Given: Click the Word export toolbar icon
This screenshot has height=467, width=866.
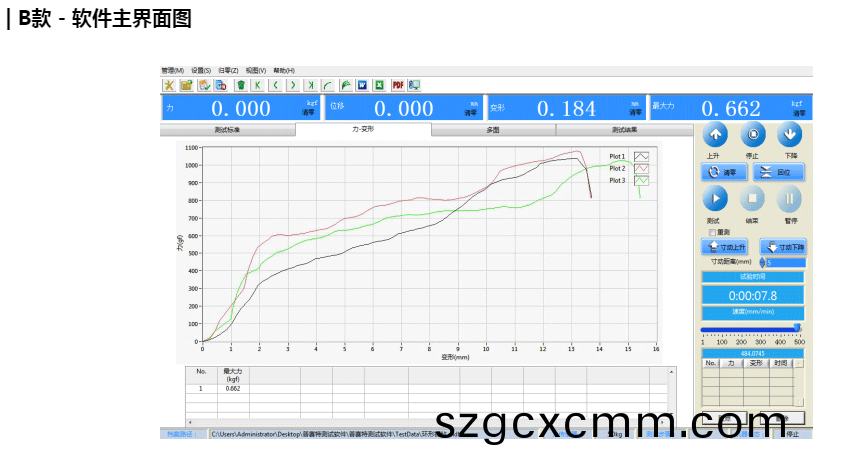Looking at the screenshot, I should 363,85.
